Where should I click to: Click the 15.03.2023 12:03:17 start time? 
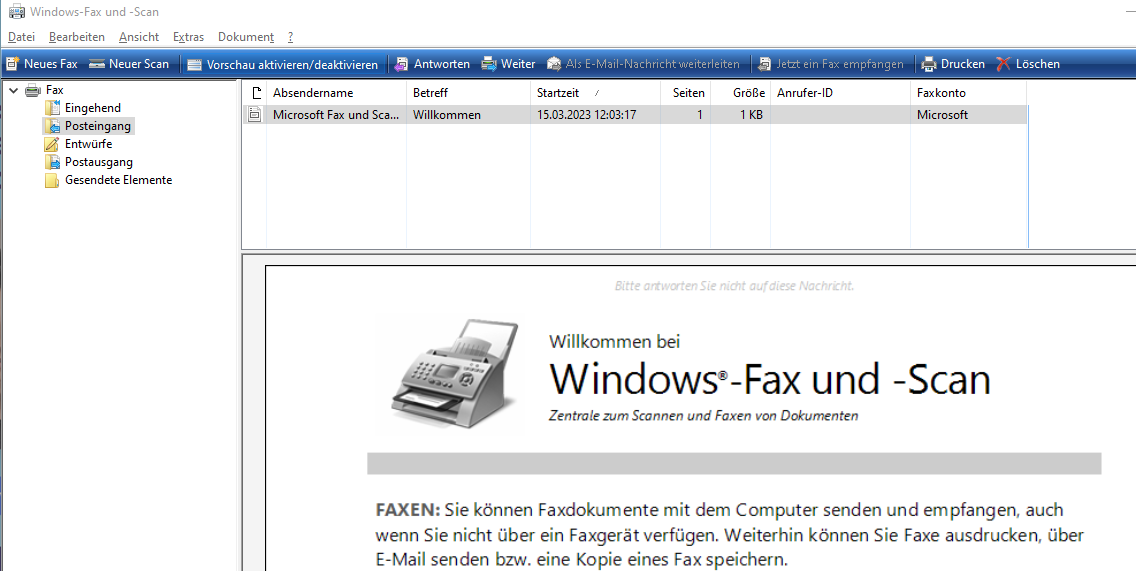pyautogui.click(x=587, y=114)
